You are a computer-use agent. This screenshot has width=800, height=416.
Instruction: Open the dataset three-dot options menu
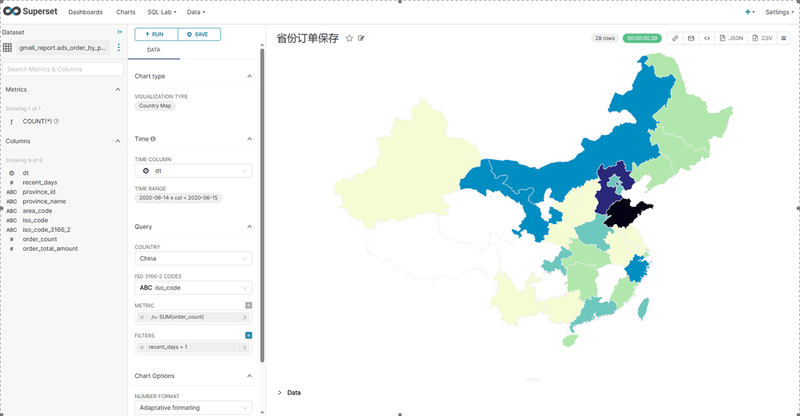(119, 47)
